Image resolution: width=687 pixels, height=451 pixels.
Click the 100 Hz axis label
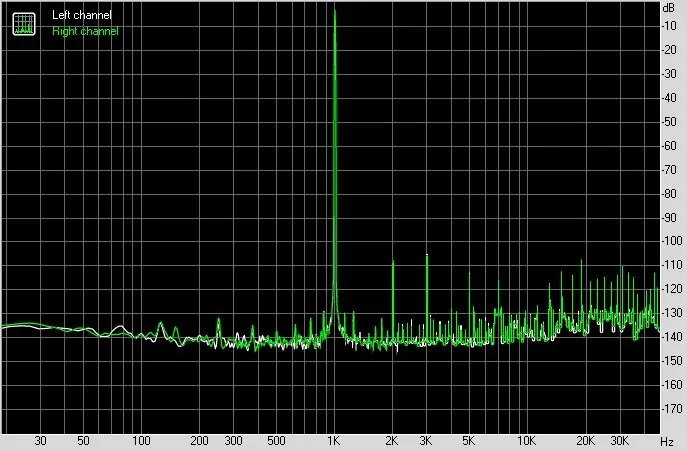141,441
